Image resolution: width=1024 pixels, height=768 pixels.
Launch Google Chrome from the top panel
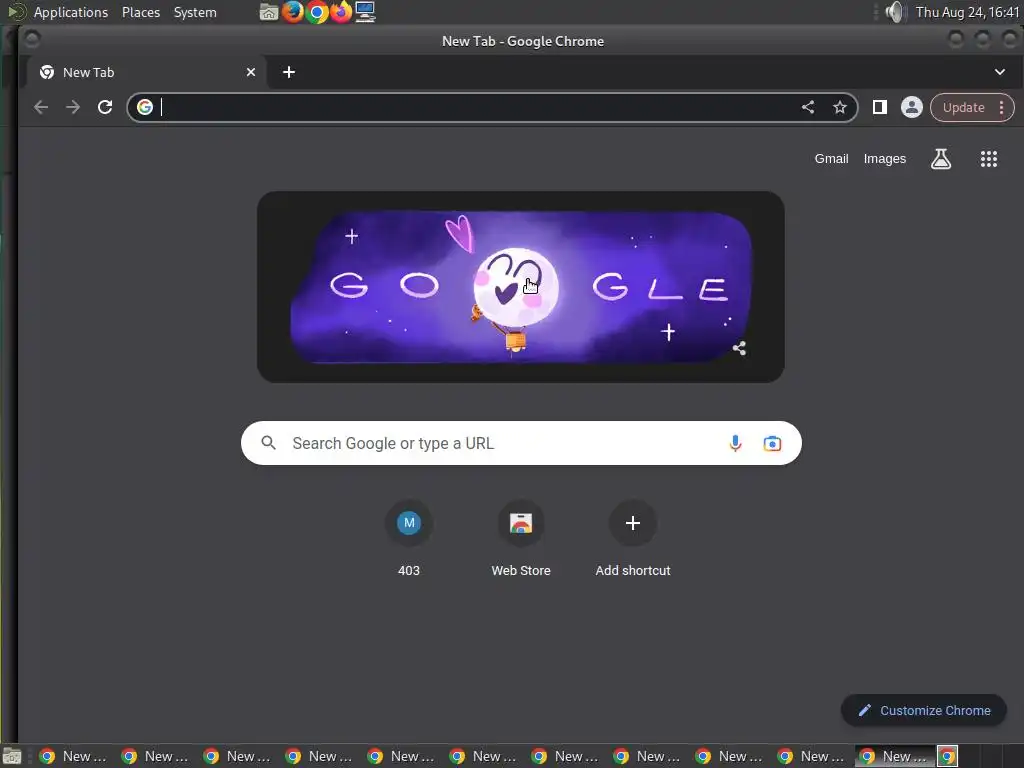(x=317, y=12)
